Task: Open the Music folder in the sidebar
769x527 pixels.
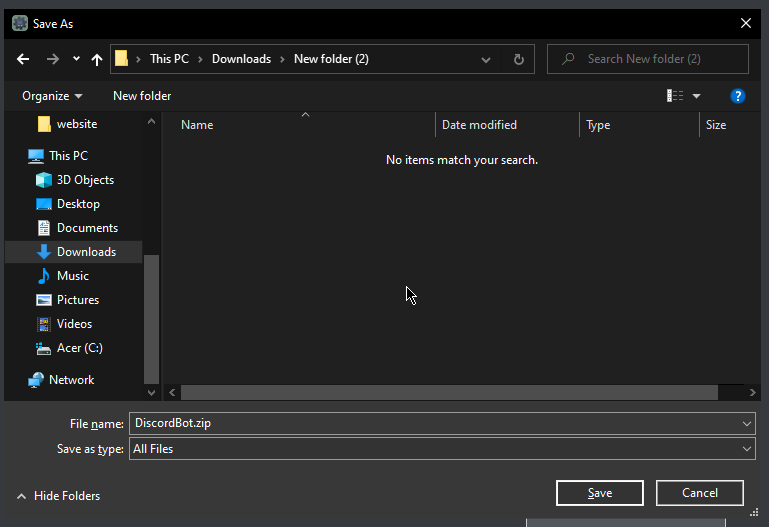Action: click(x=72, y=276)
